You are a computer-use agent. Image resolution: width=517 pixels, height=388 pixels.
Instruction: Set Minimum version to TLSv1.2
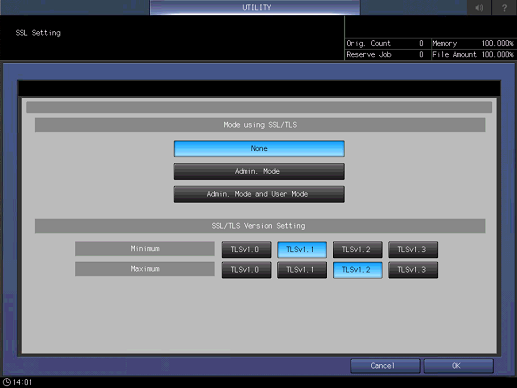357,250
